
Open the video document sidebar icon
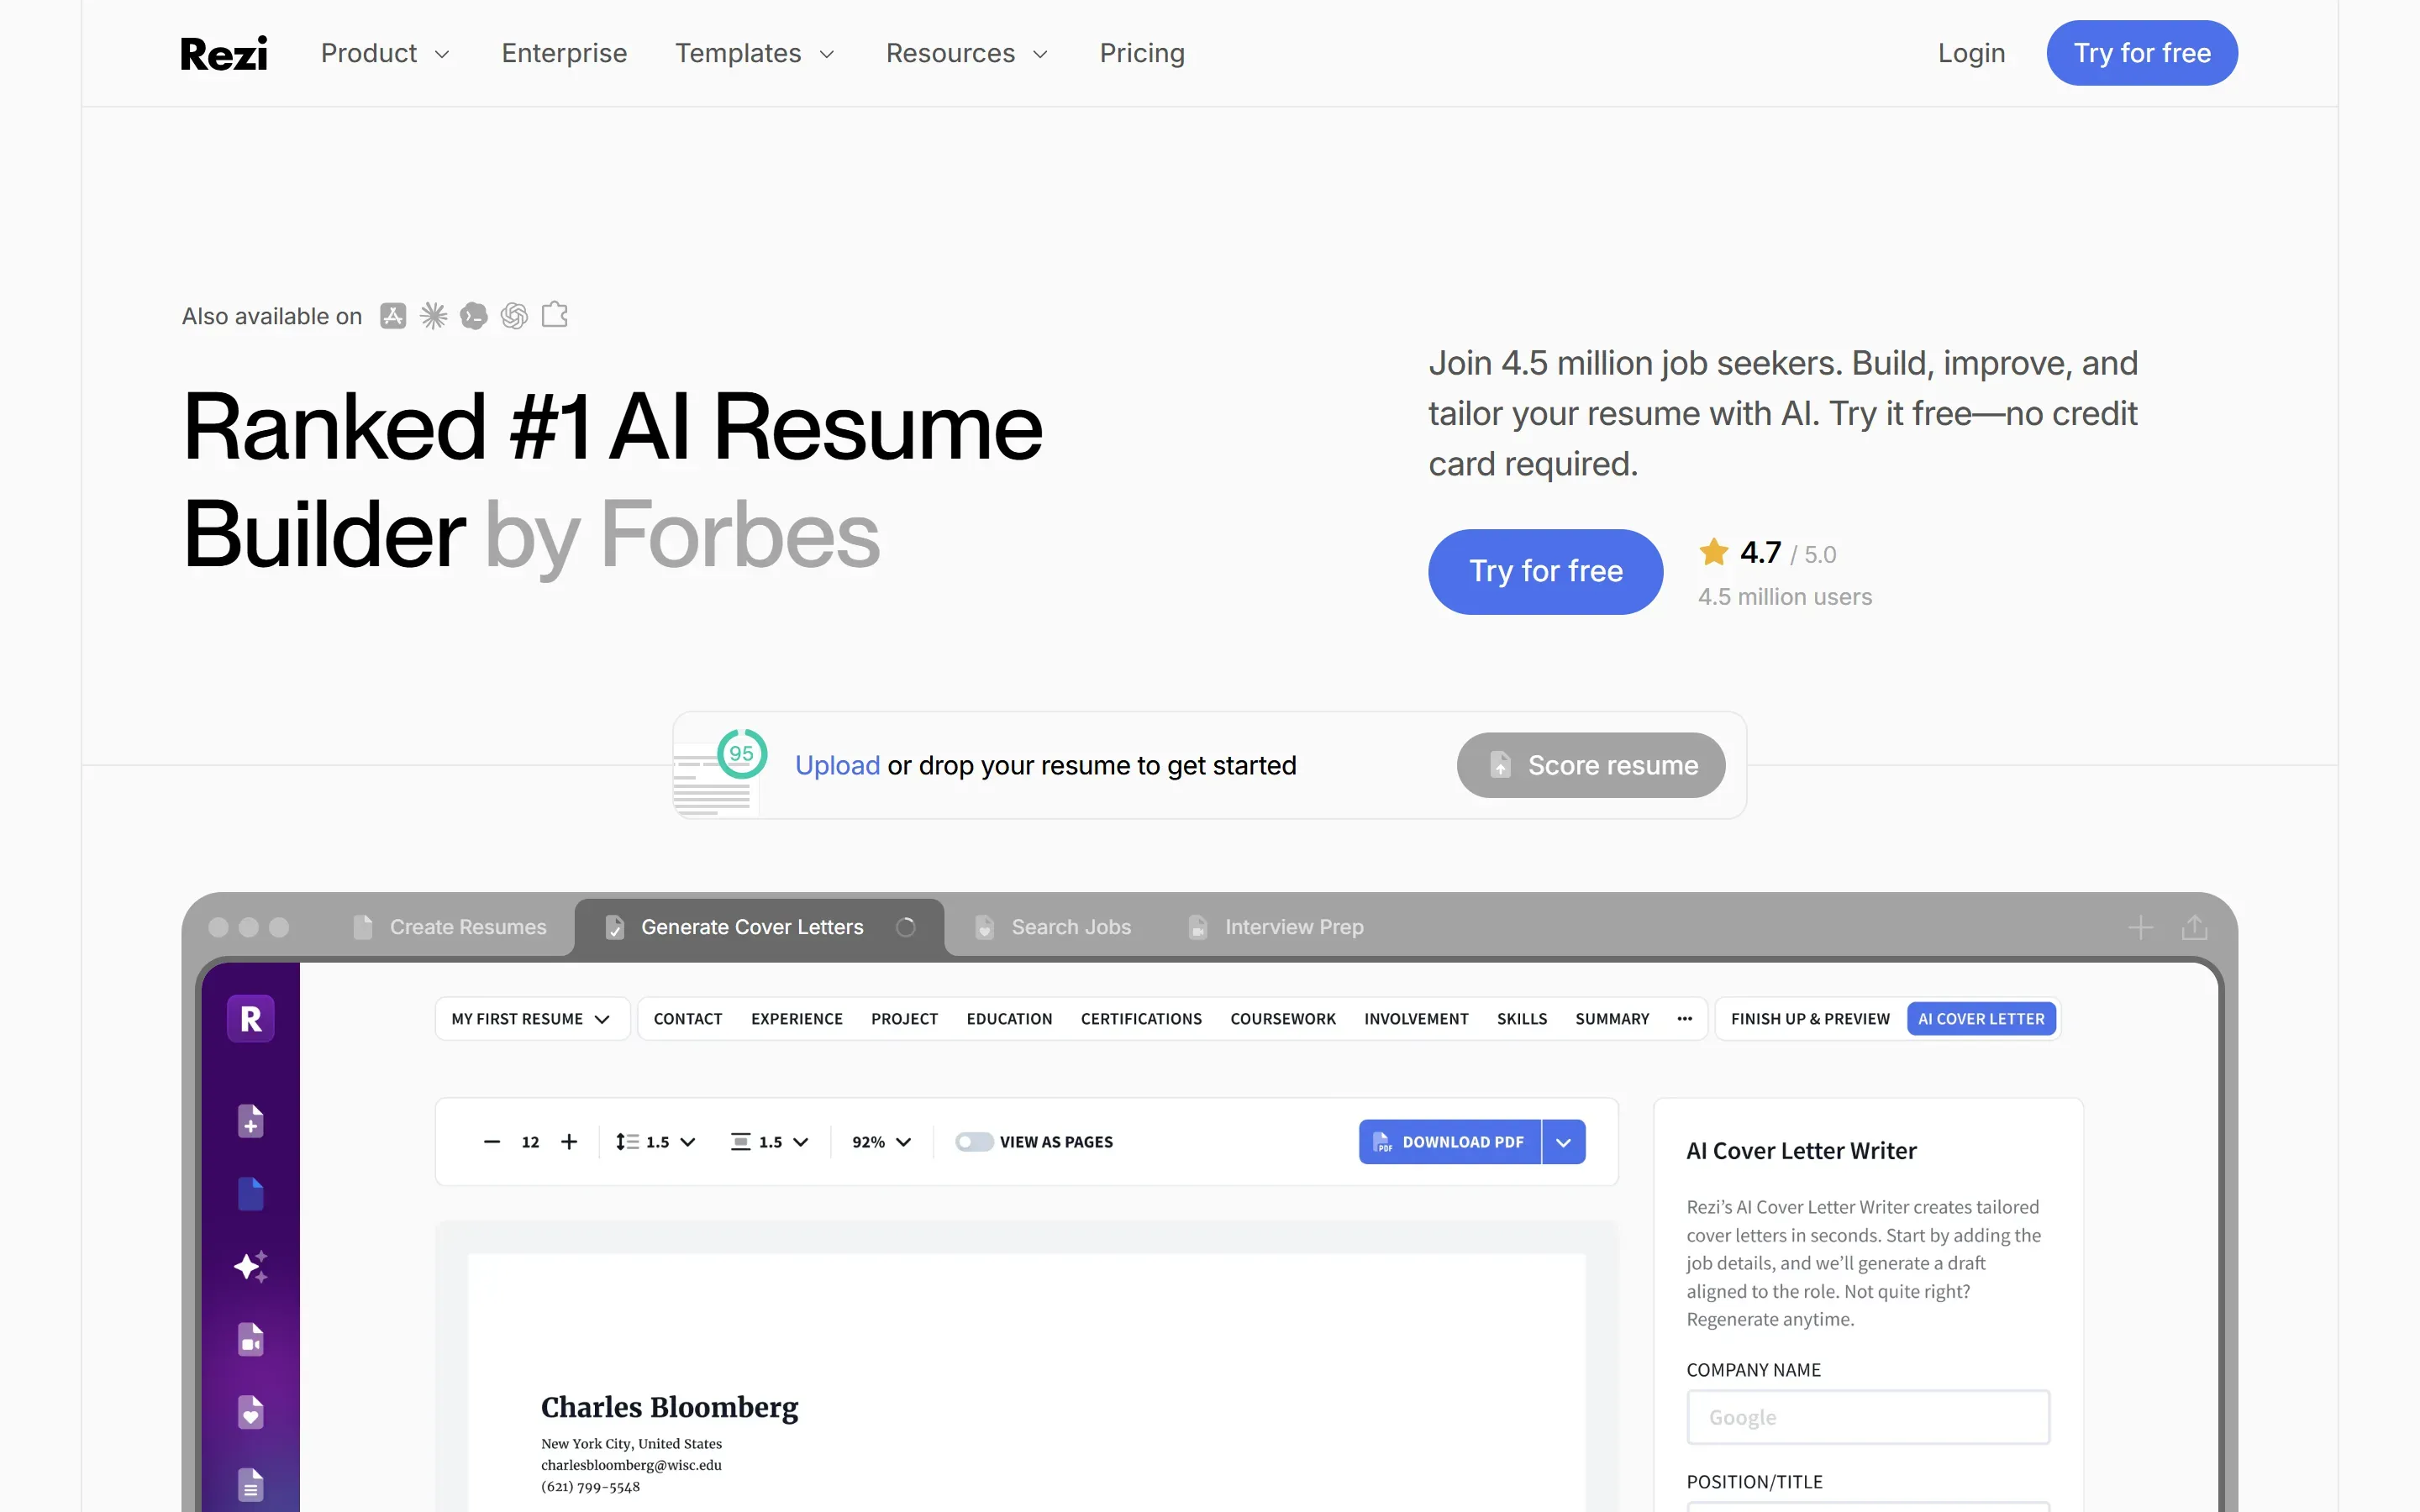(x=251, y=1339)
